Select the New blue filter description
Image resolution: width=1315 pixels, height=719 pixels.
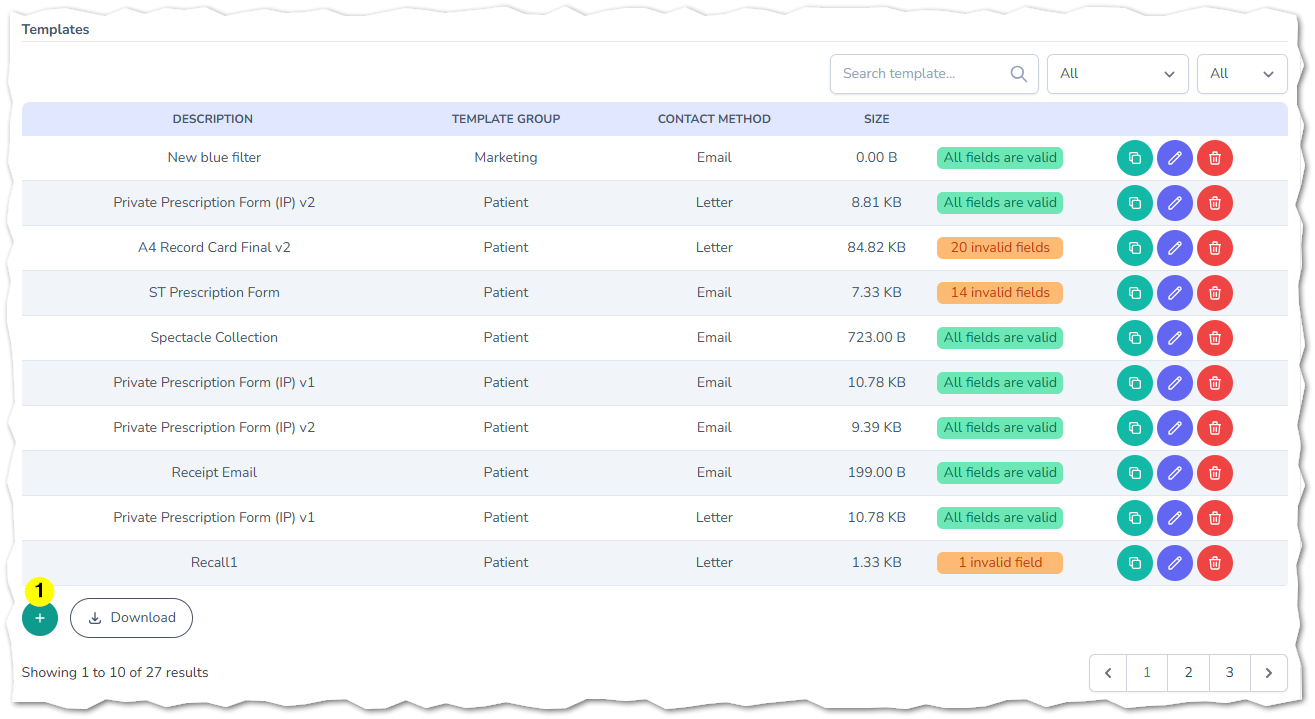pos(214,158)
